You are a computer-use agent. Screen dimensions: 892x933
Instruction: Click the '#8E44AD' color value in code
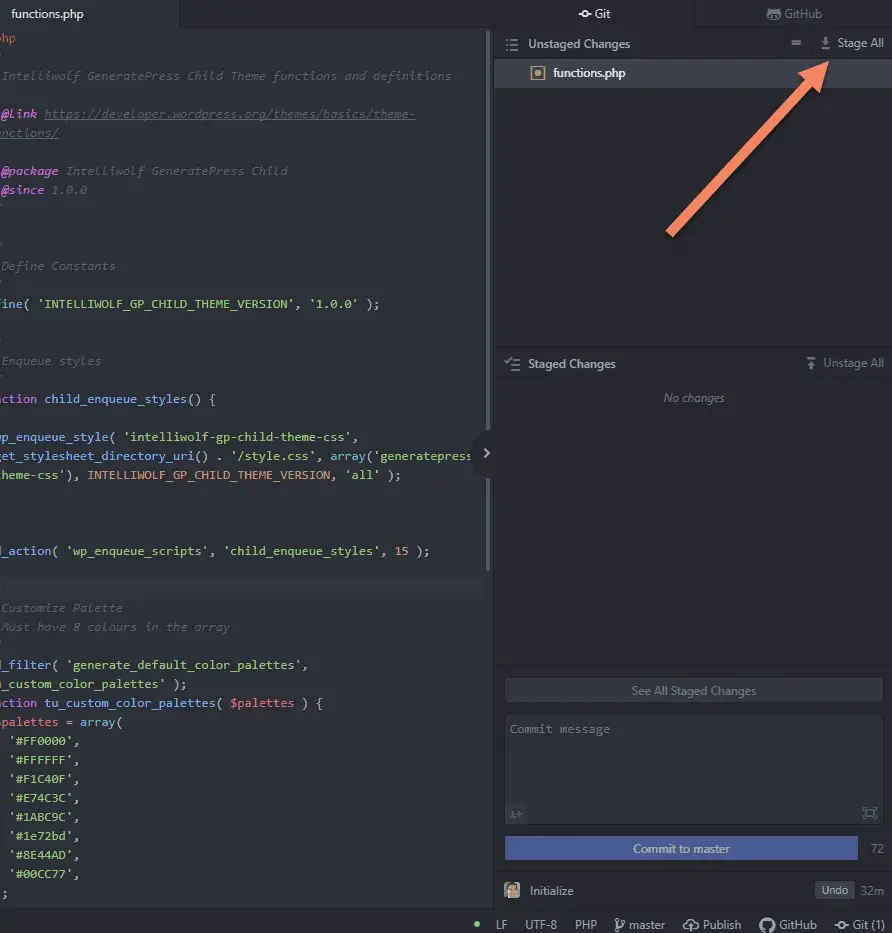[x=40, y=855]
